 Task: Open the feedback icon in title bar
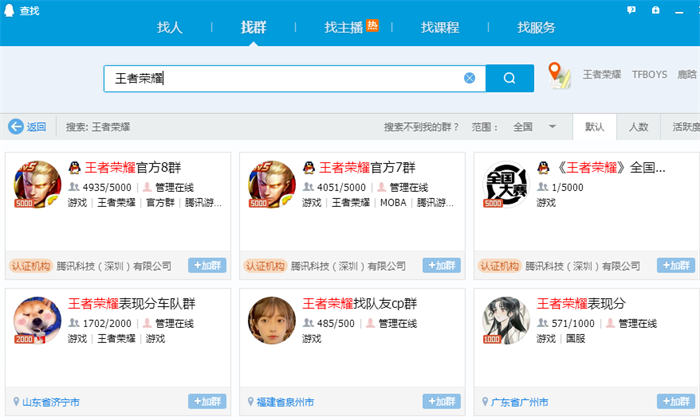point(631,10)
